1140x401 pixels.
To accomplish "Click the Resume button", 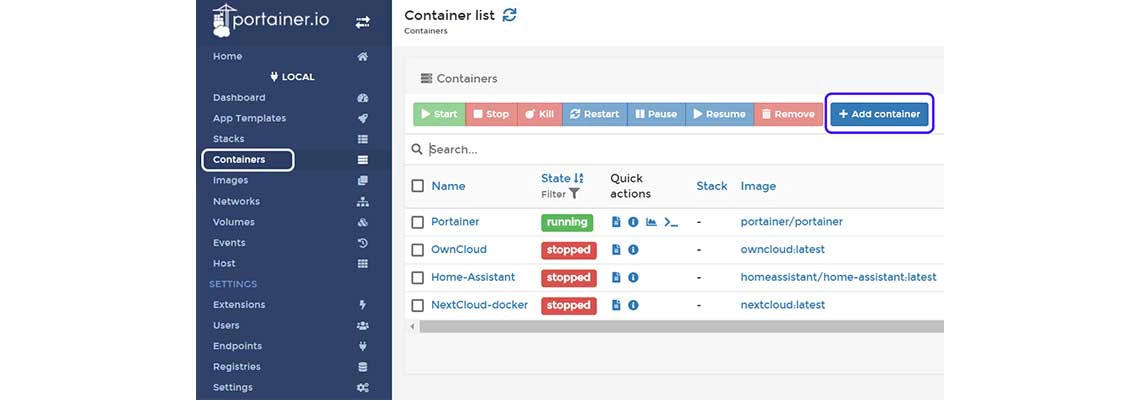I will click(719, 114).
